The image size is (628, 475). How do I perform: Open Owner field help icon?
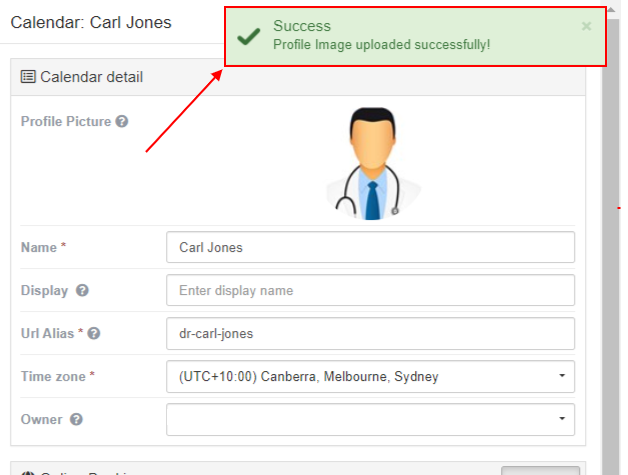tap(76, 419)
